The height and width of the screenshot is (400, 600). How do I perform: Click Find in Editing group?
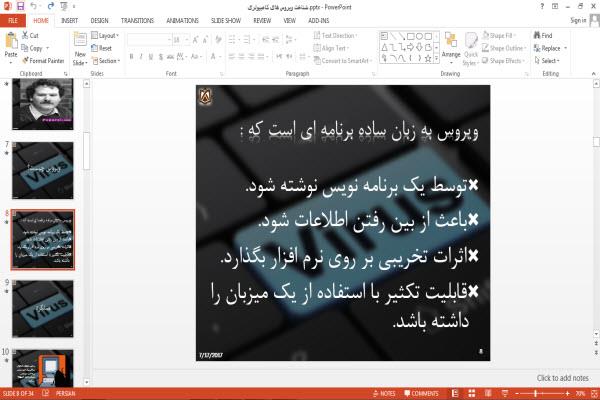click(x=543, y=36)
